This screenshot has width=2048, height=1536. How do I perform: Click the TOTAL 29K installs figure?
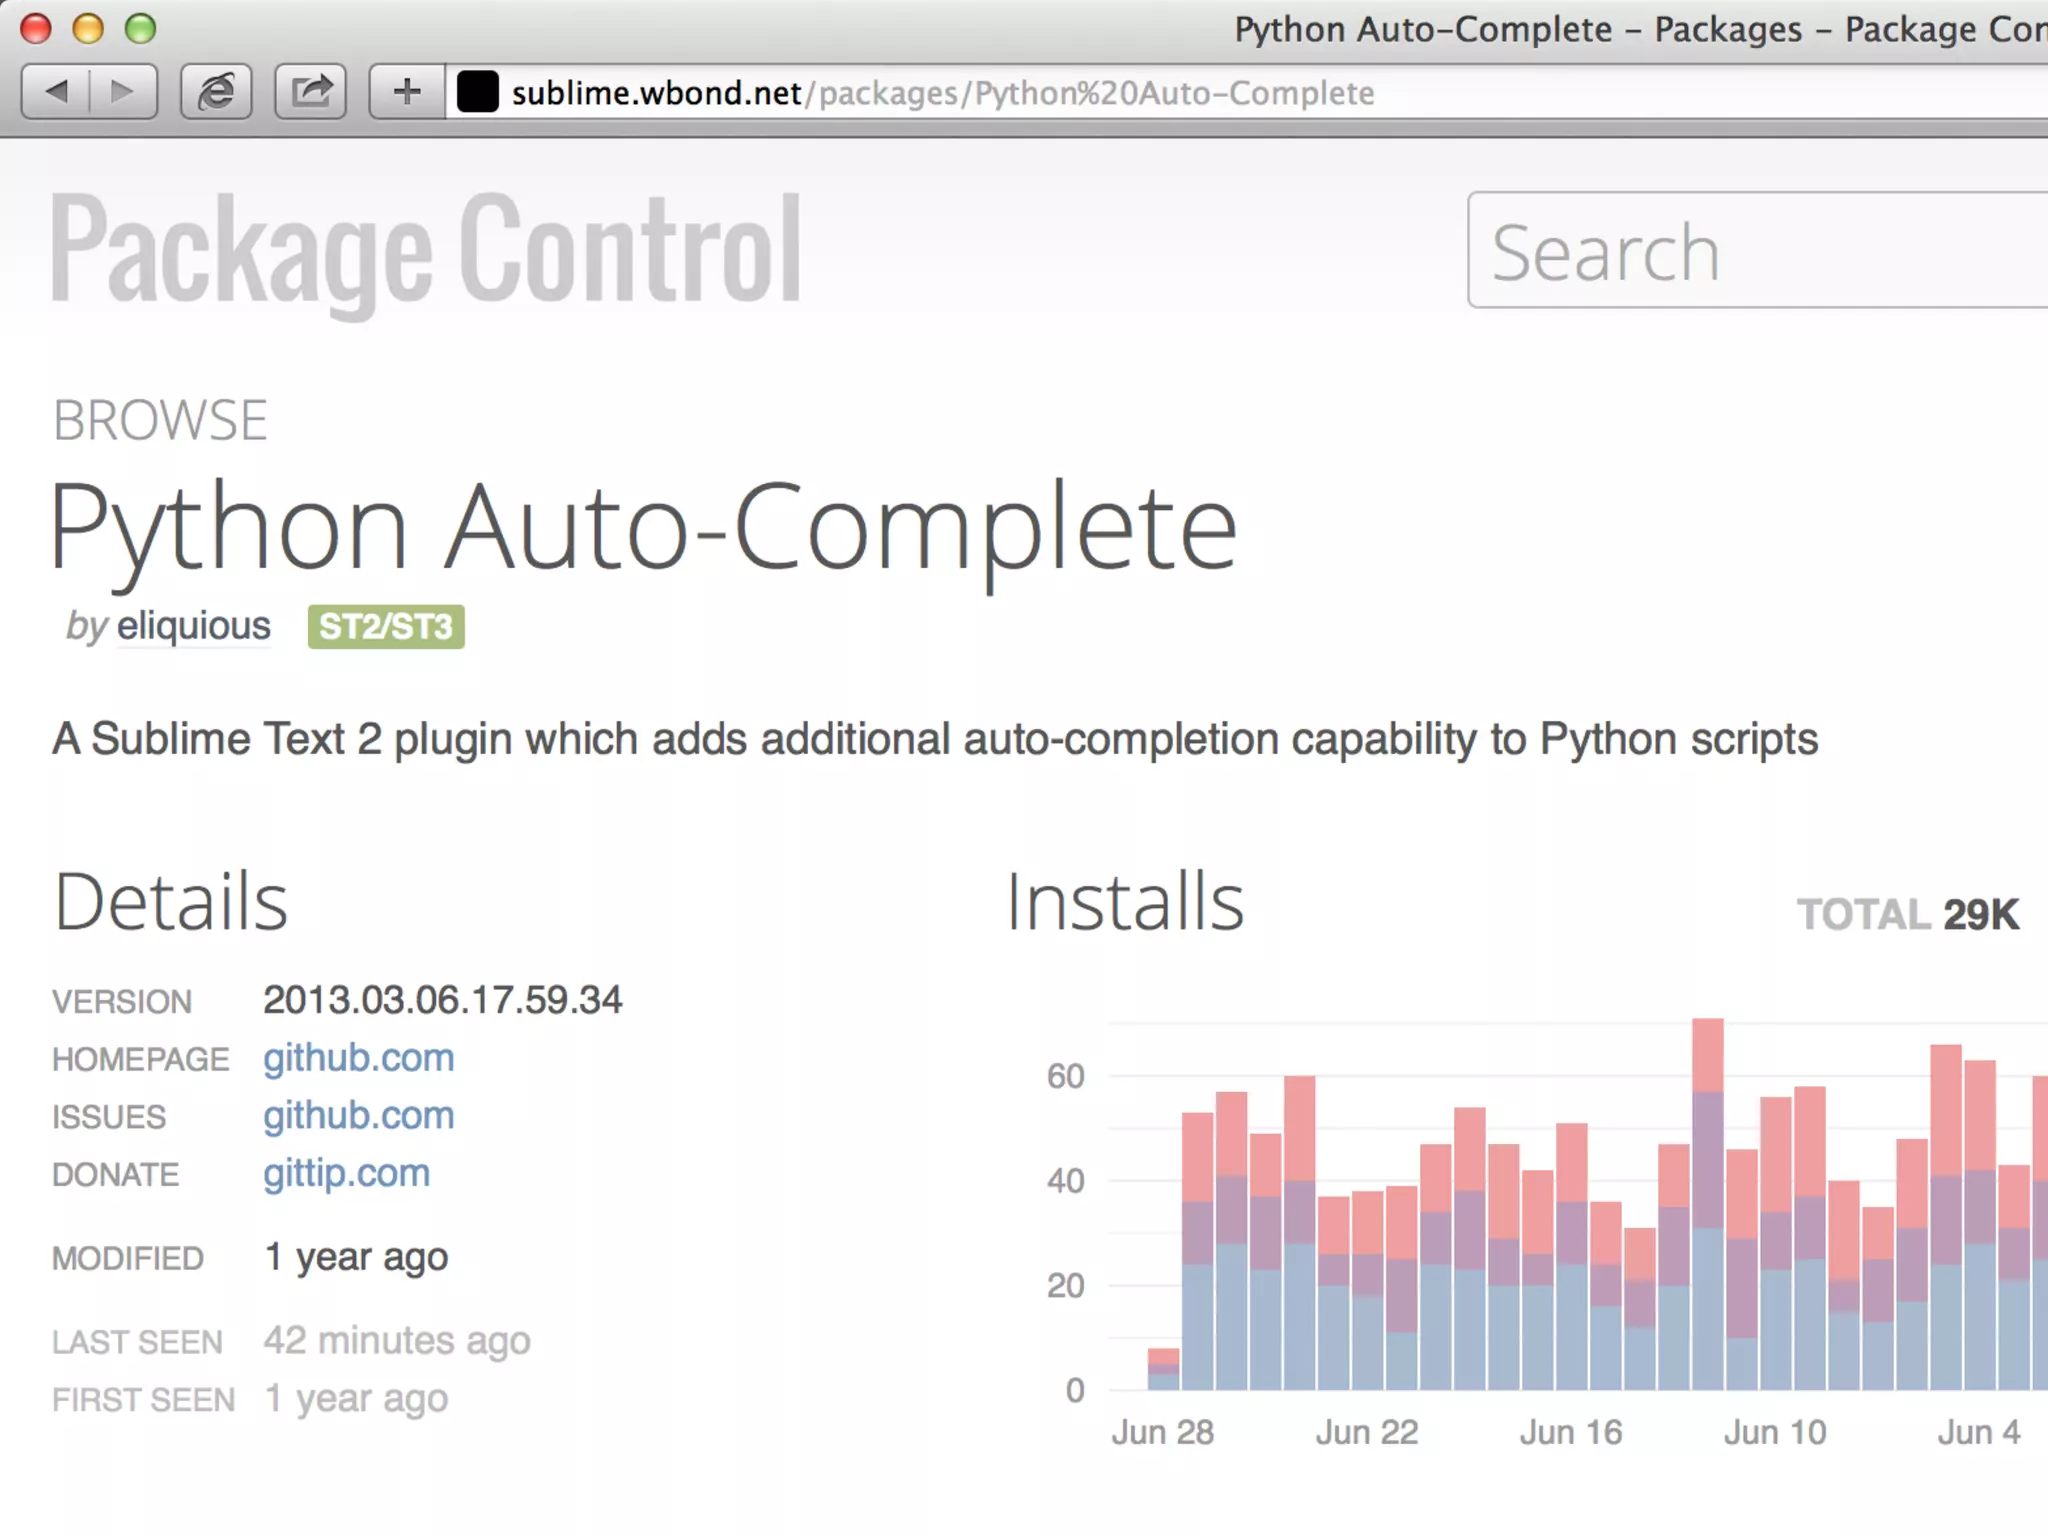pyautogui.click(x=1908, y=915)
